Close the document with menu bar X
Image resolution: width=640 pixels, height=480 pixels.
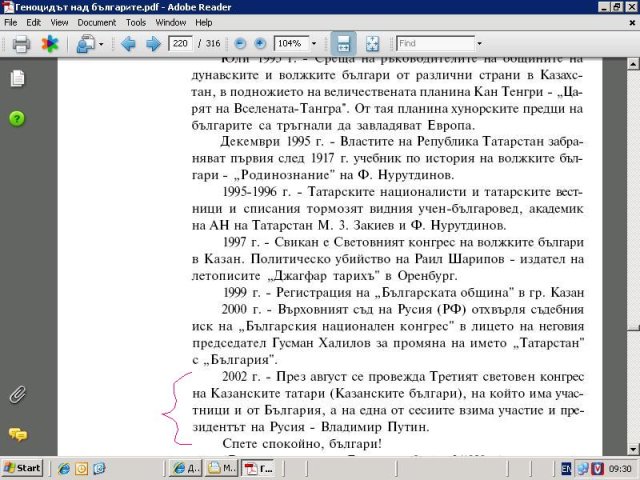(x=632, y=23)
